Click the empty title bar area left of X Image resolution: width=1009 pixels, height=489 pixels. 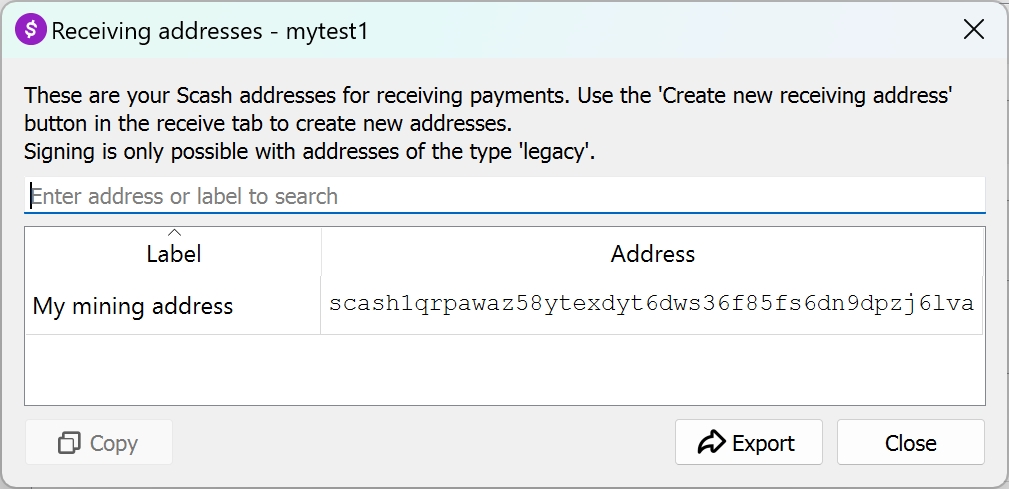[x=663, y=30]
